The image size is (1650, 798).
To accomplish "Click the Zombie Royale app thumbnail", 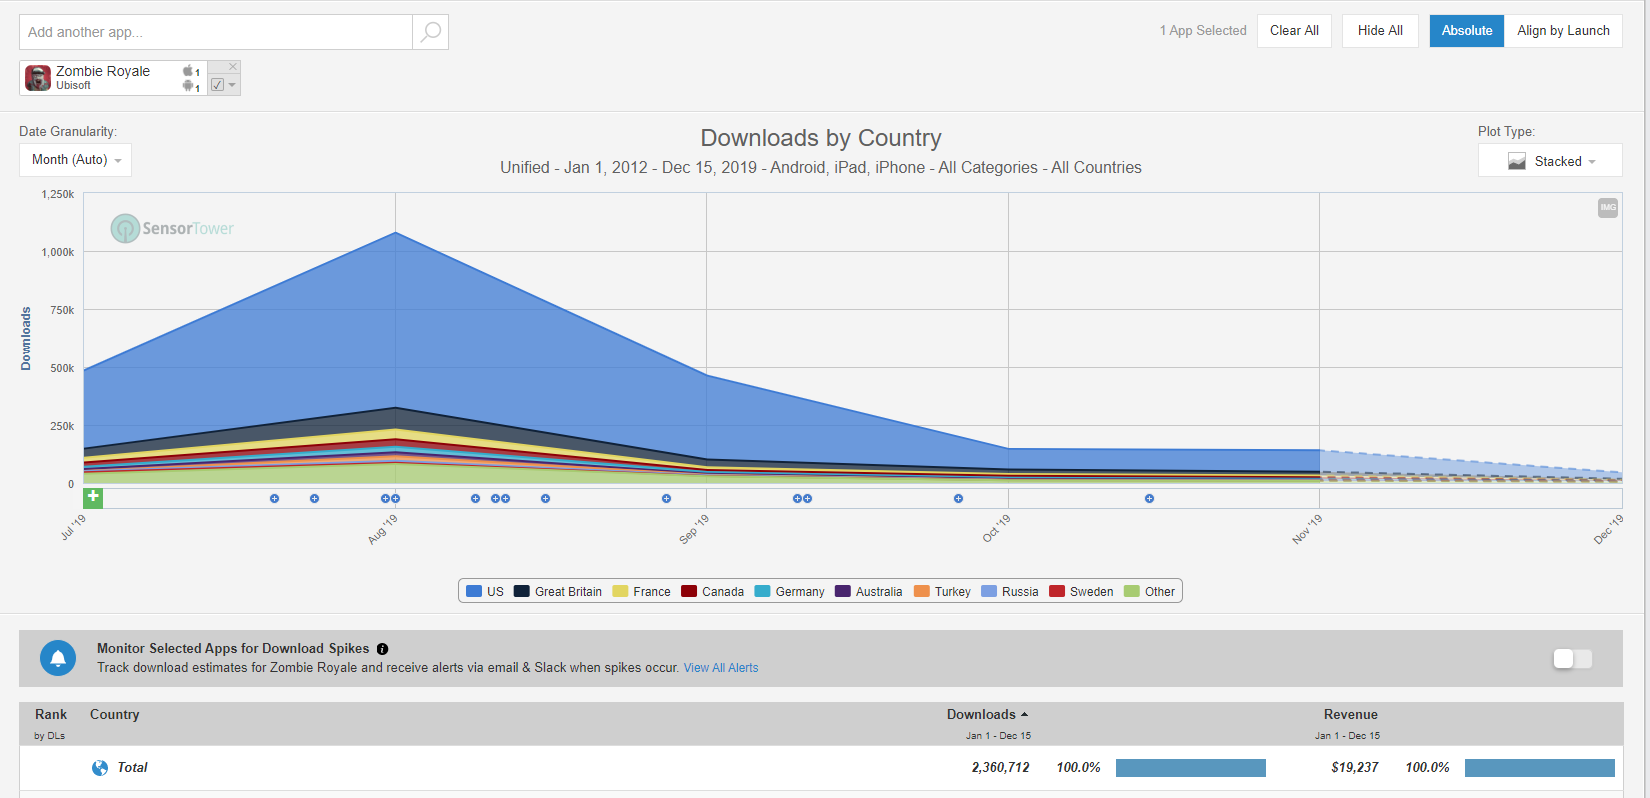I will click(x=38, y=78).
